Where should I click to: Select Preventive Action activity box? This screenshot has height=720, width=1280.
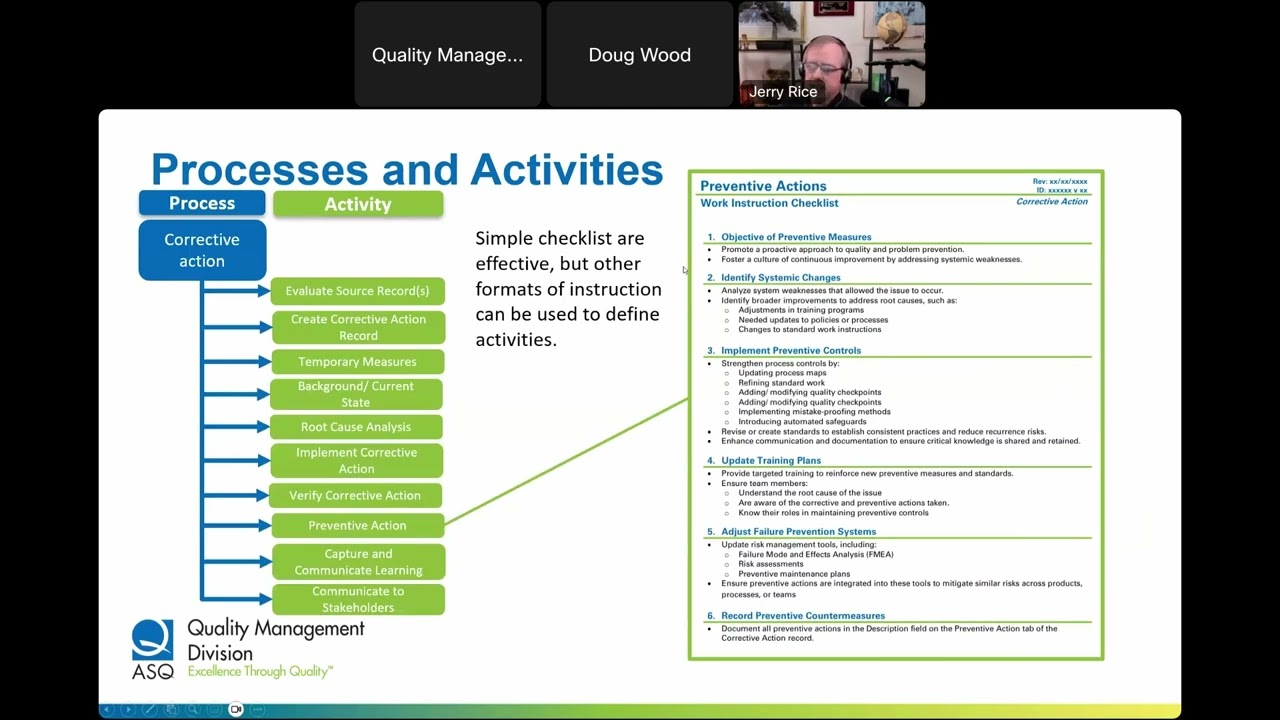pyautogui.click(x=357, y=525)
